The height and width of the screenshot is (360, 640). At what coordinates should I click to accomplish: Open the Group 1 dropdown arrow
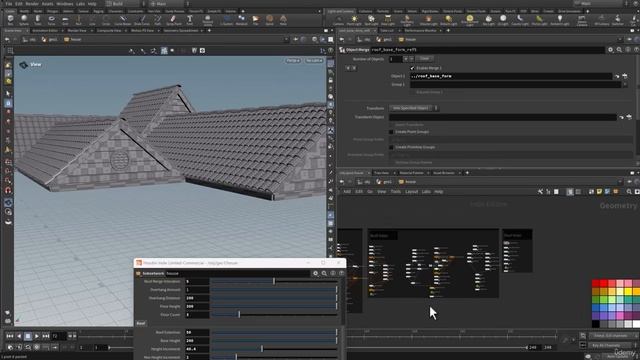[625, 84]
